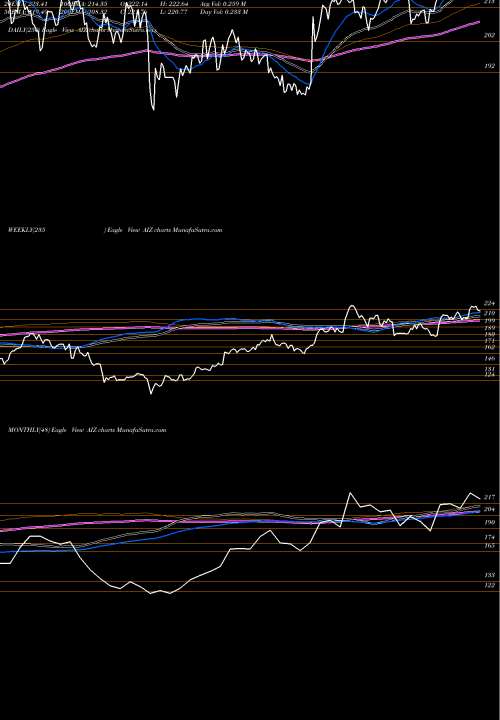The width and height of the screenshot is (500, 720).
Task: Select the 162 price label on weekly chart
Action: (489, 348)
